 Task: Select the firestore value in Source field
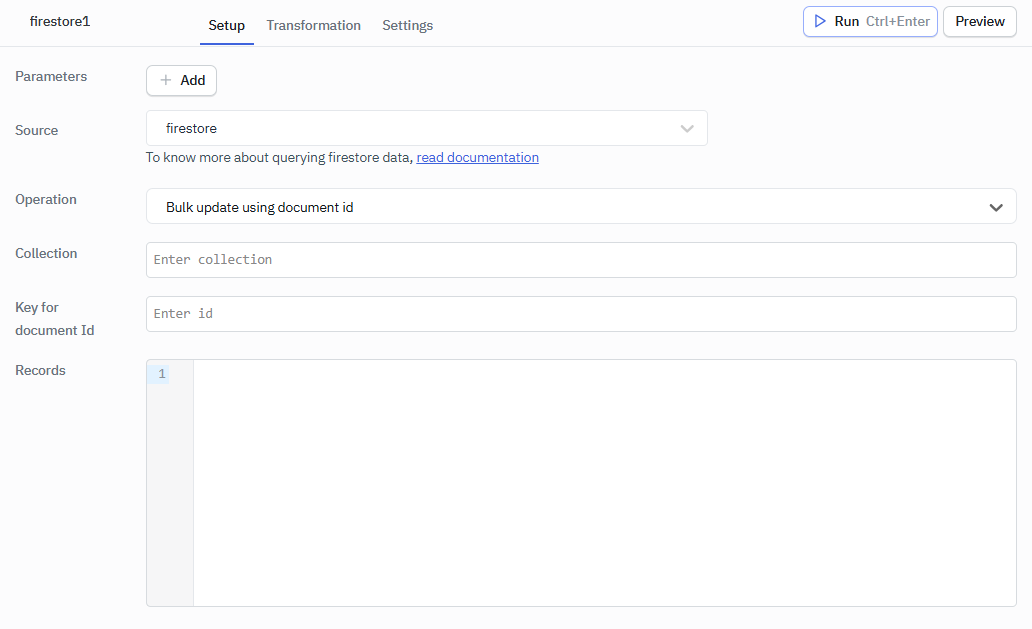(x=191, y=128)
